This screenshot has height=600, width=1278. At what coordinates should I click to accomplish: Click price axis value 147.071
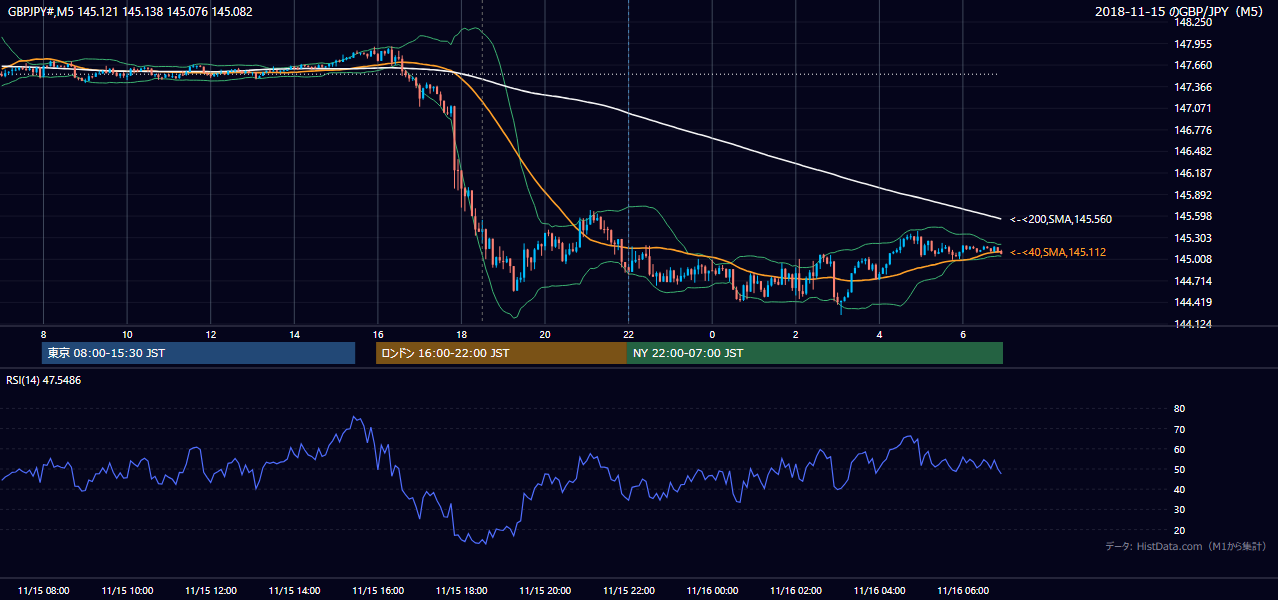1192,108
